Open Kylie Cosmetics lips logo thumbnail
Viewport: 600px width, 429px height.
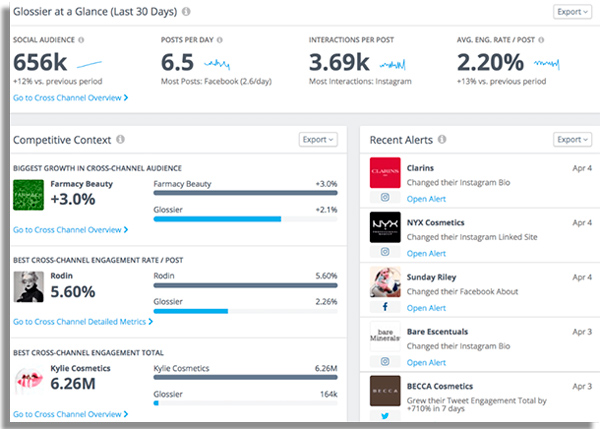point(29,379)
